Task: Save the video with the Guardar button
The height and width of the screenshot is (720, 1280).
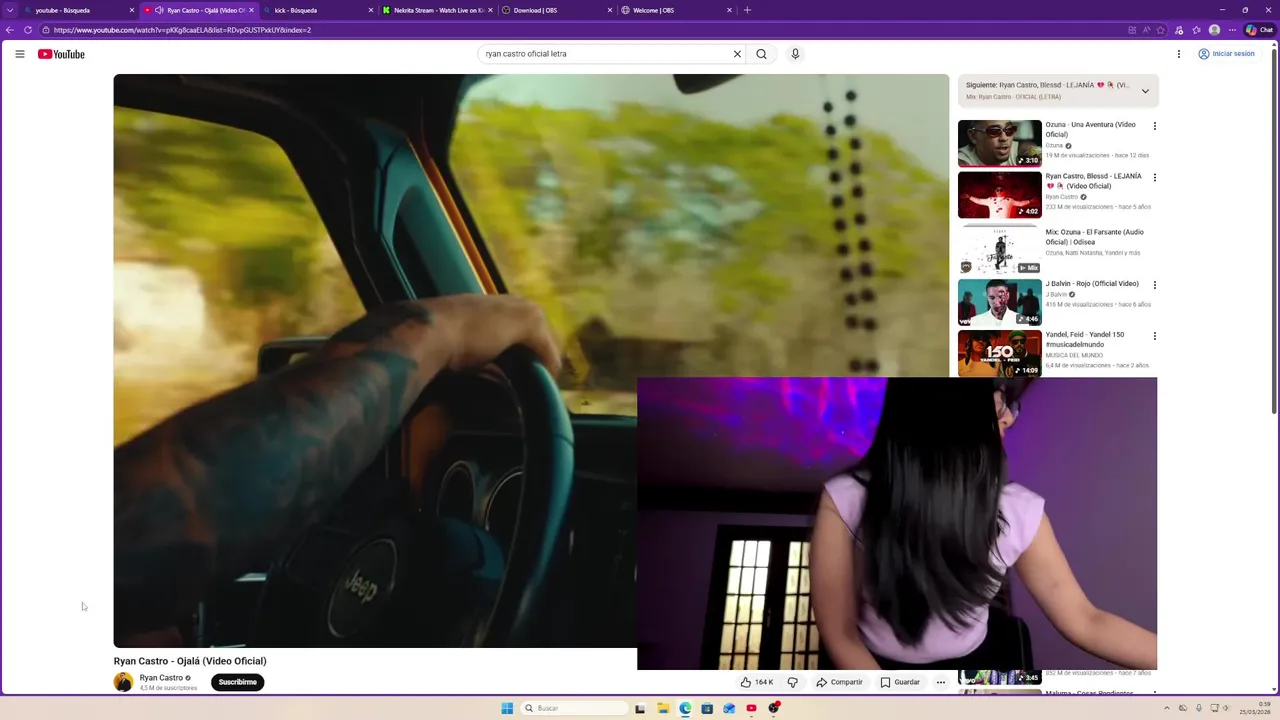Action: [900, 682]
